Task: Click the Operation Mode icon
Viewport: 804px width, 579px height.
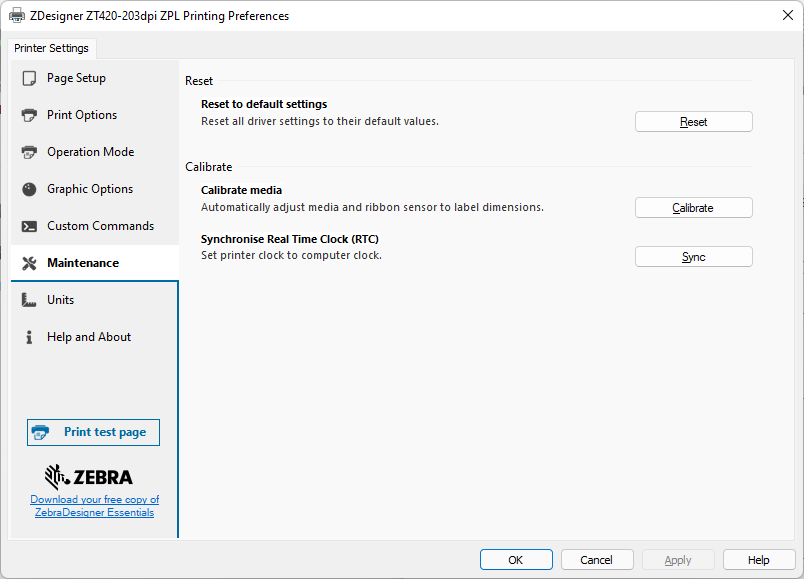Action: pos(29,152)
